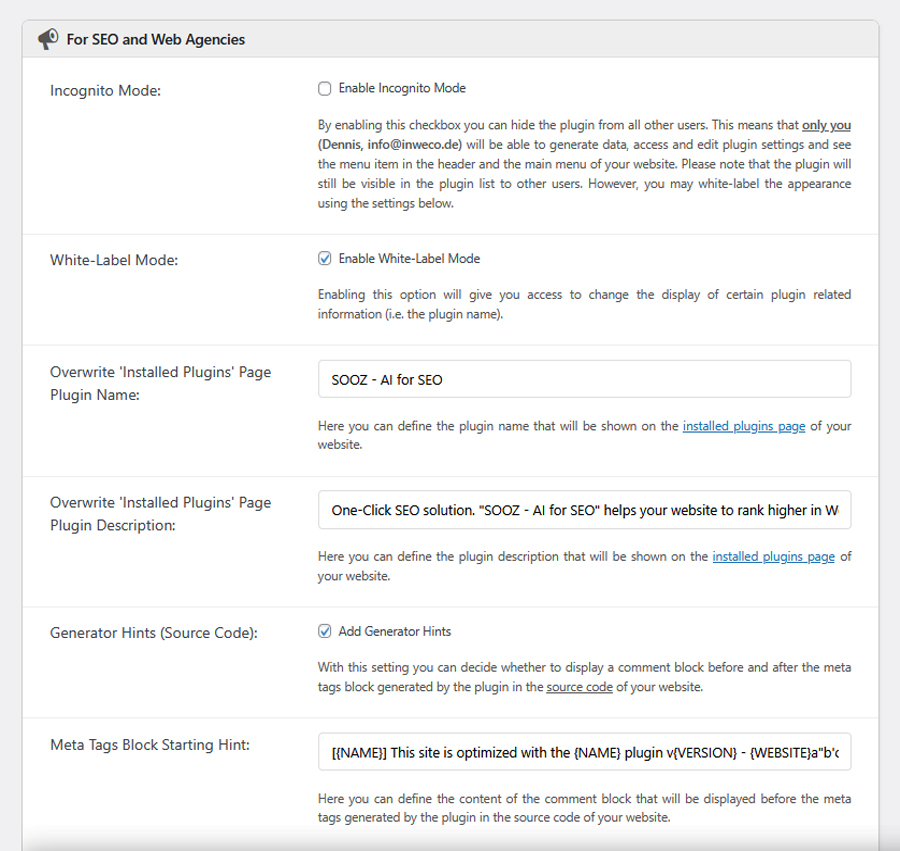Open 'installed plugins page' link in plugin name help text
Viewport: 900px width, 851px height.
pyautogui.click(x=743, y=426)
